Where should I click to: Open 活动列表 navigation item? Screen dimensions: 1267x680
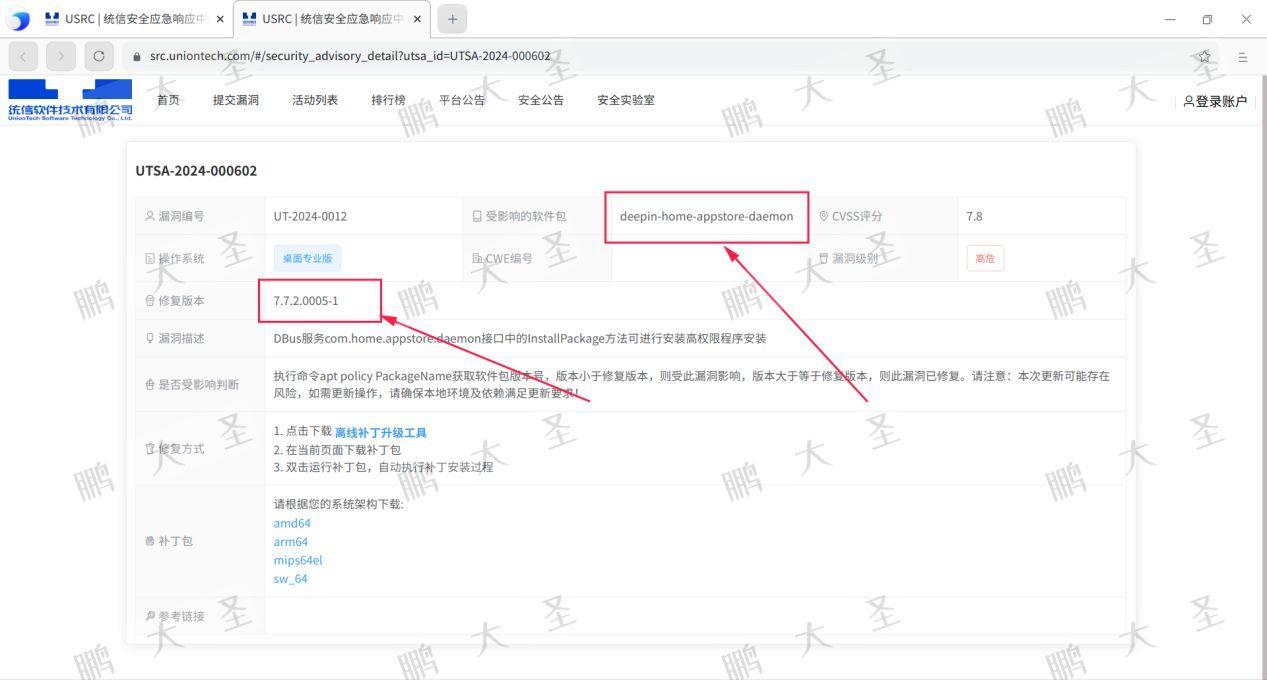click(x=315, y=100)
